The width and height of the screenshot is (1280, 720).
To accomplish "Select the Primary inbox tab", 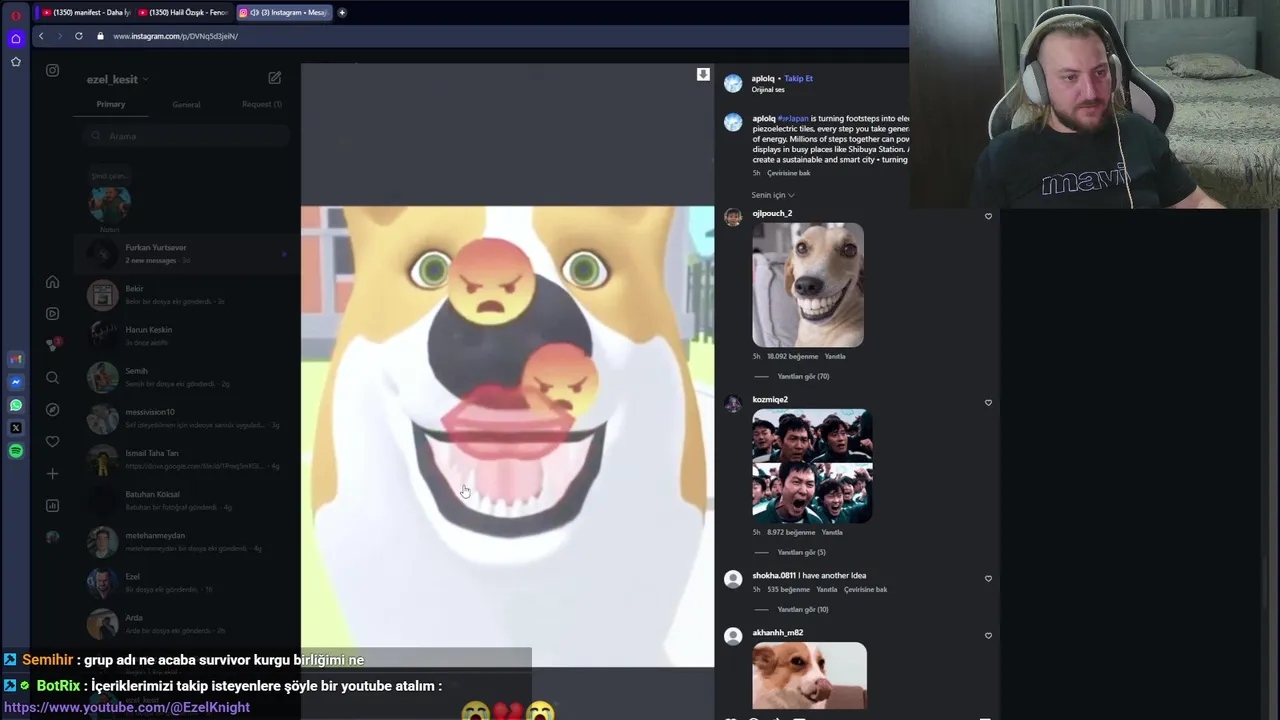I will [x=111, y=104].
